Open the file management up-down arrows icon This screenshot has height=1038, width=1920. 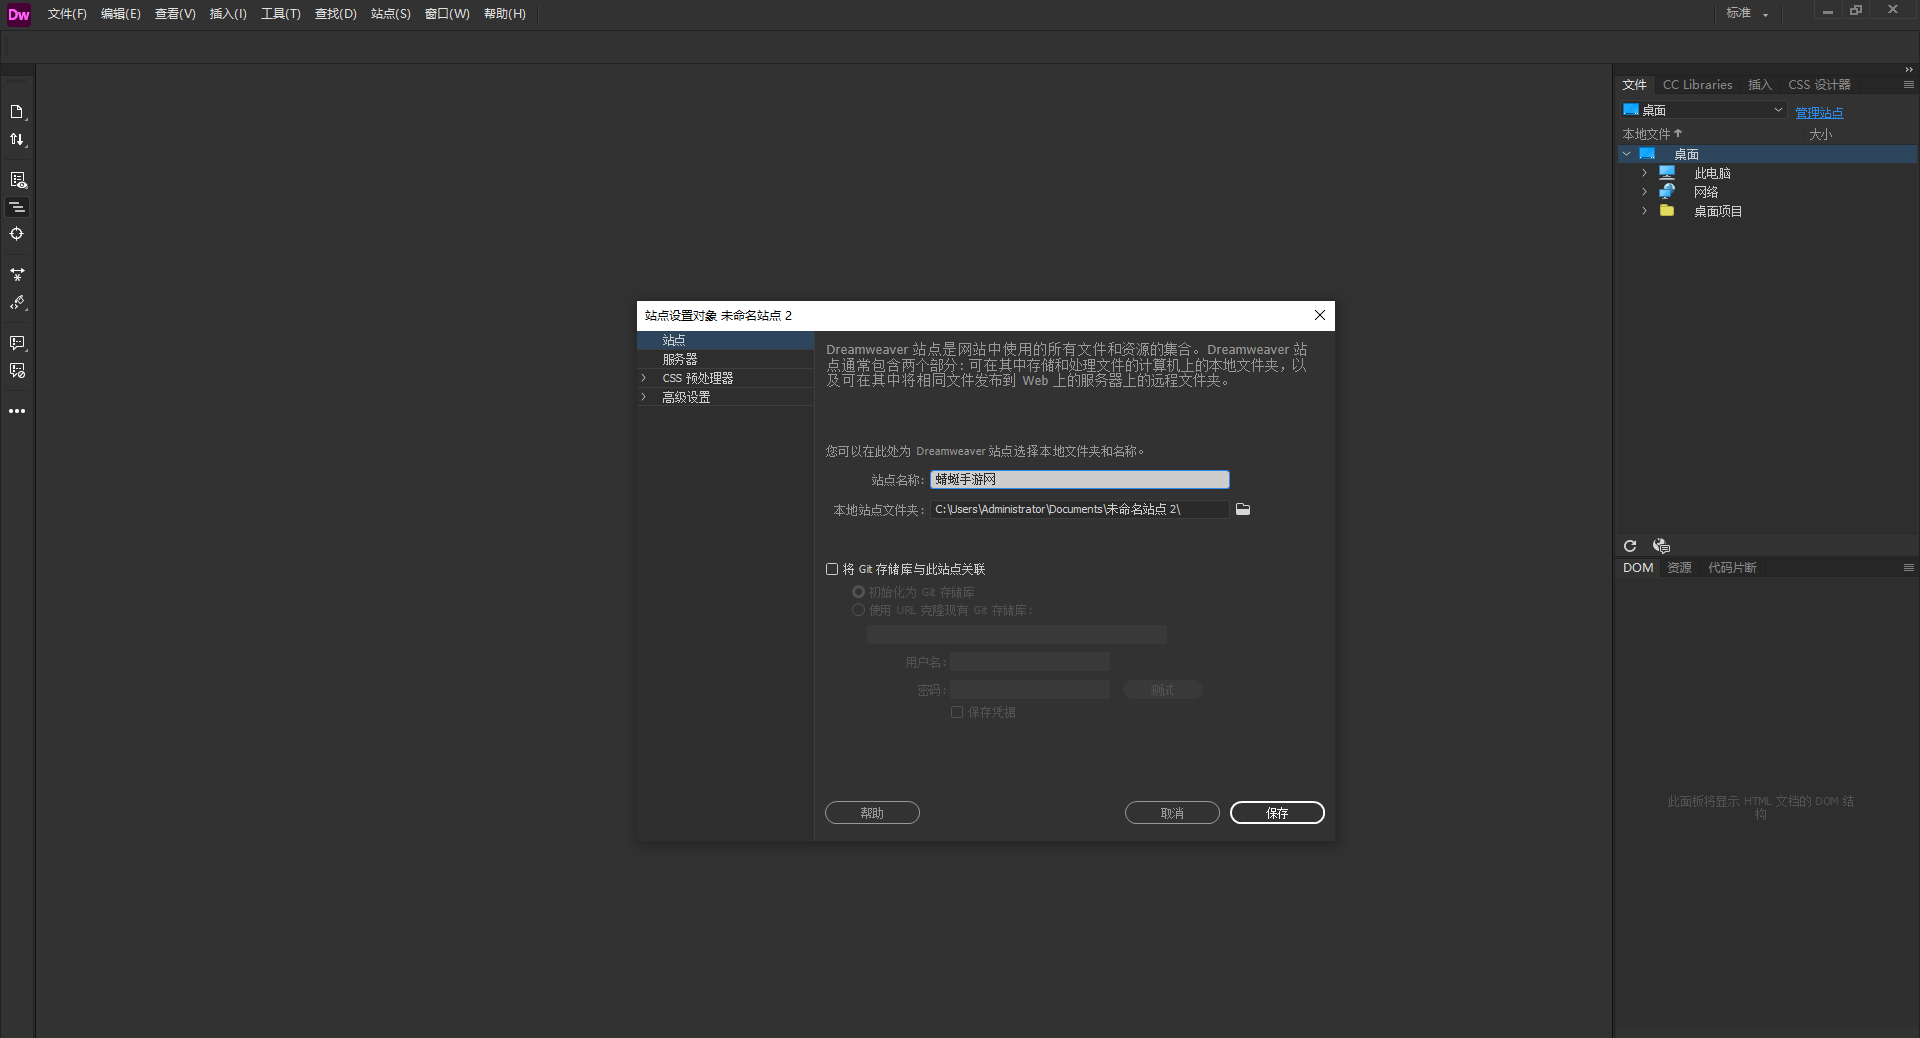17,140
